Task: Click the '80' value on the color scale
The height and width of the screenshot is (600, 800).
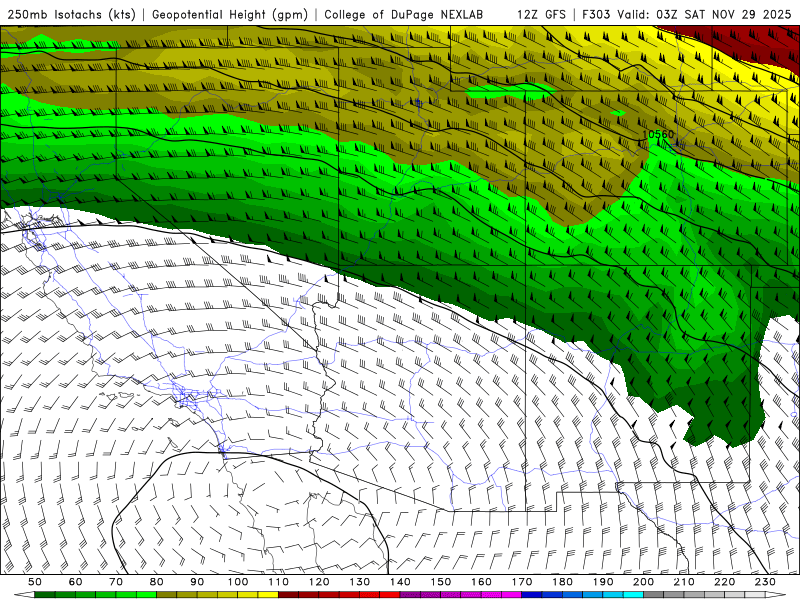Action: coord(157,582)
